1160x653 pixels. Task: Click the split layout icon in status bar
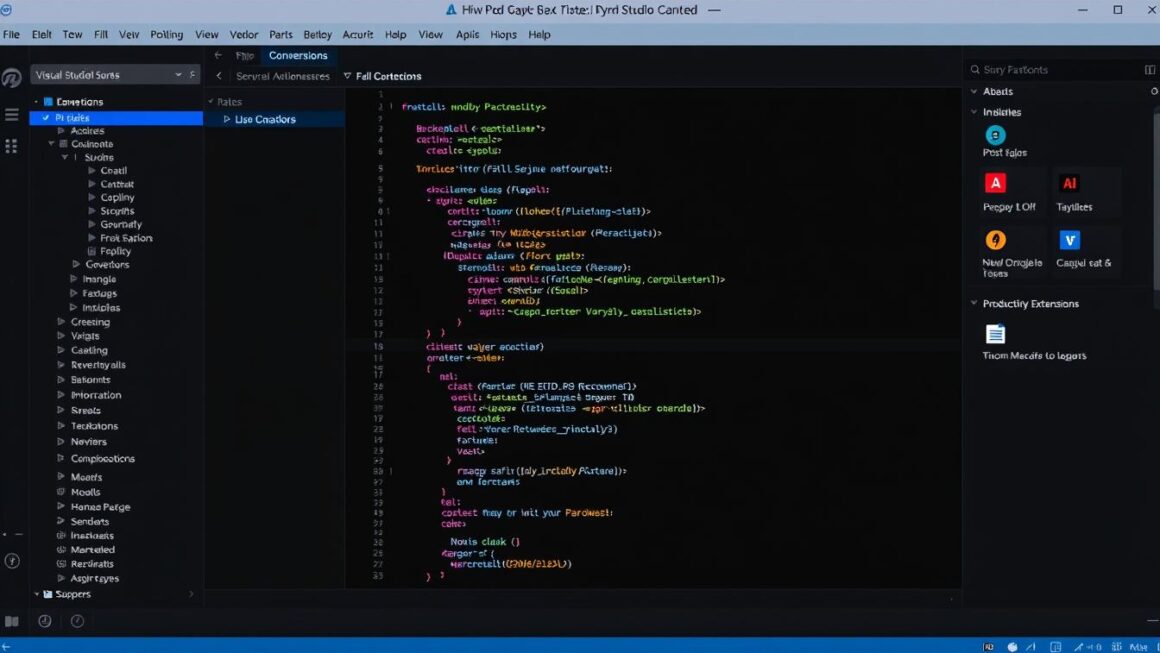click(x=1056, y=646)
